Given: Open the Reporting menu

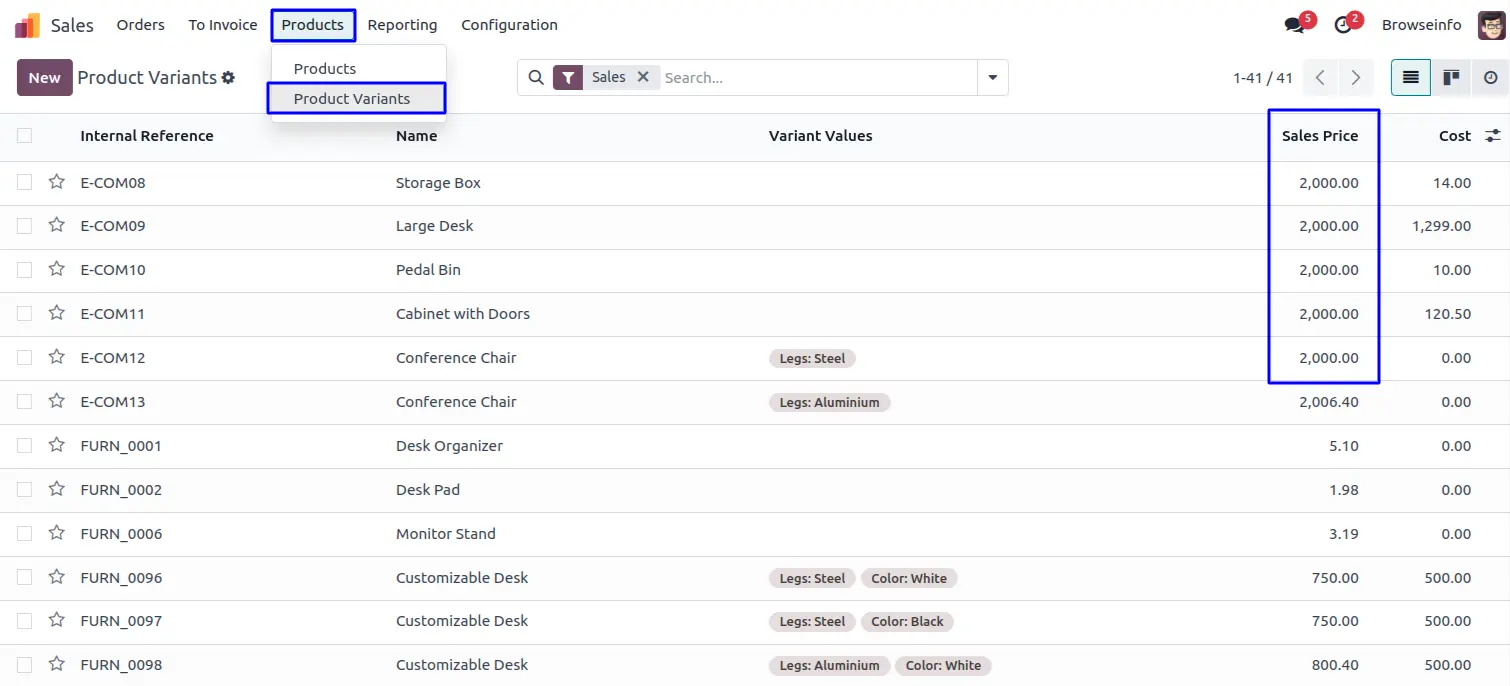Looking at the screenshot, I should 402,25.
